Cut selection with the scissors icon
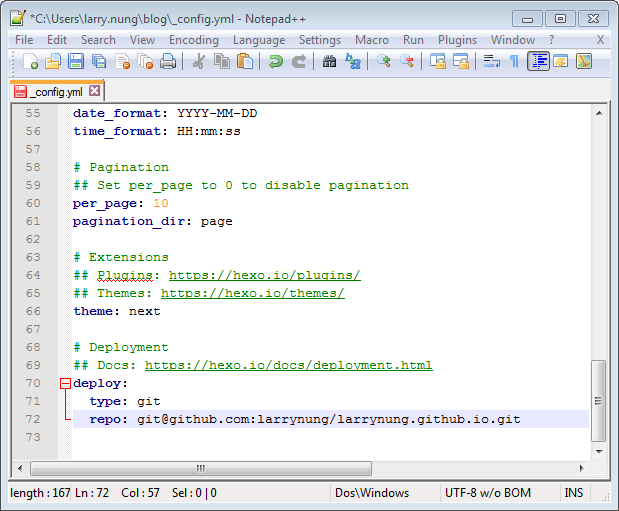The width and height of the screenshot is (619, 511). click(x=199, y=62)
